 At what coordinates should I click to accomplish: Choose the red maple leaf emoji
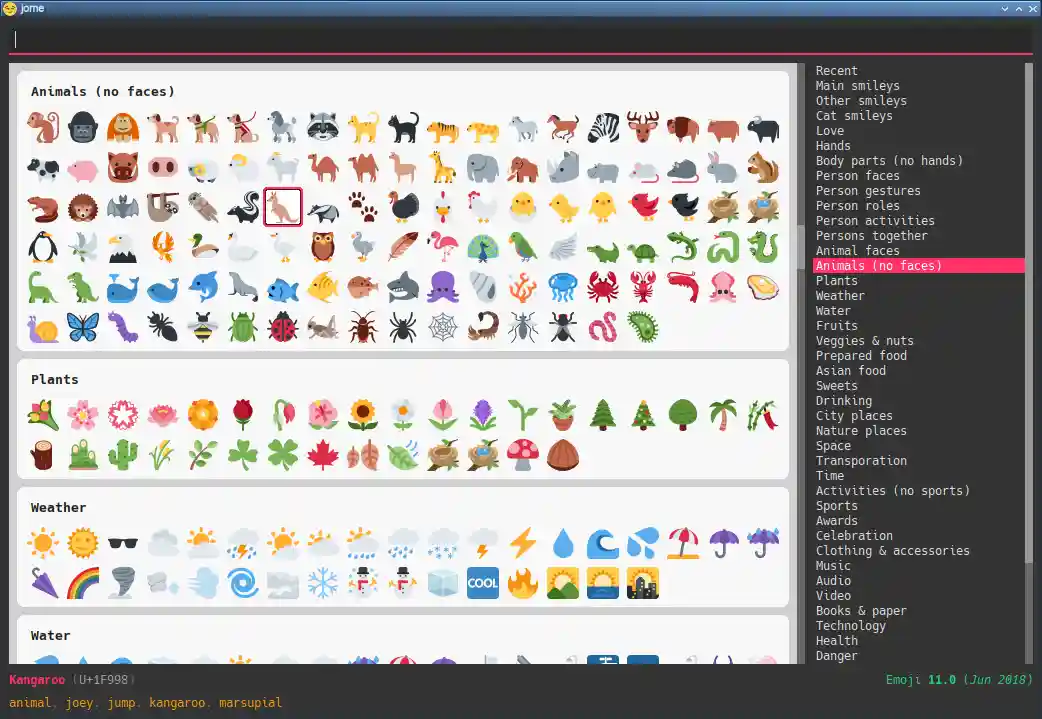tap(323, 455)
